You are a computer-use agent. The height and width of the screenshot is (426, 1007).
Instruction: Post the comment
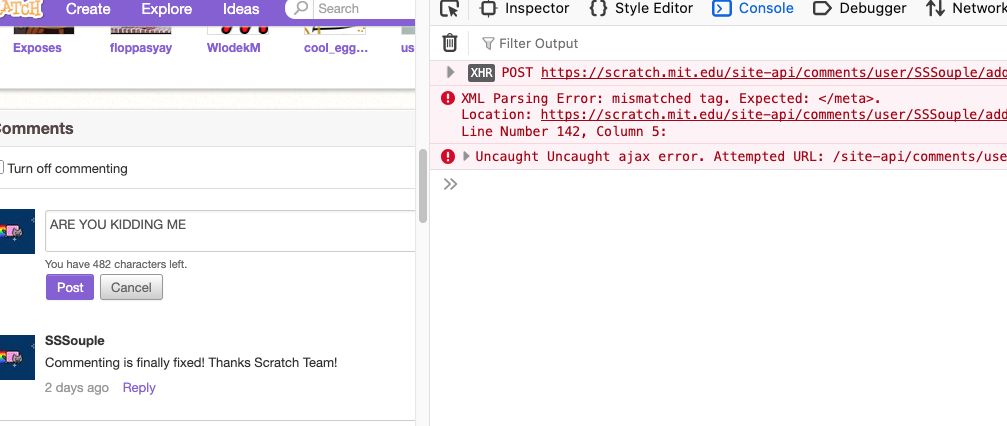(x=70, y=287)
